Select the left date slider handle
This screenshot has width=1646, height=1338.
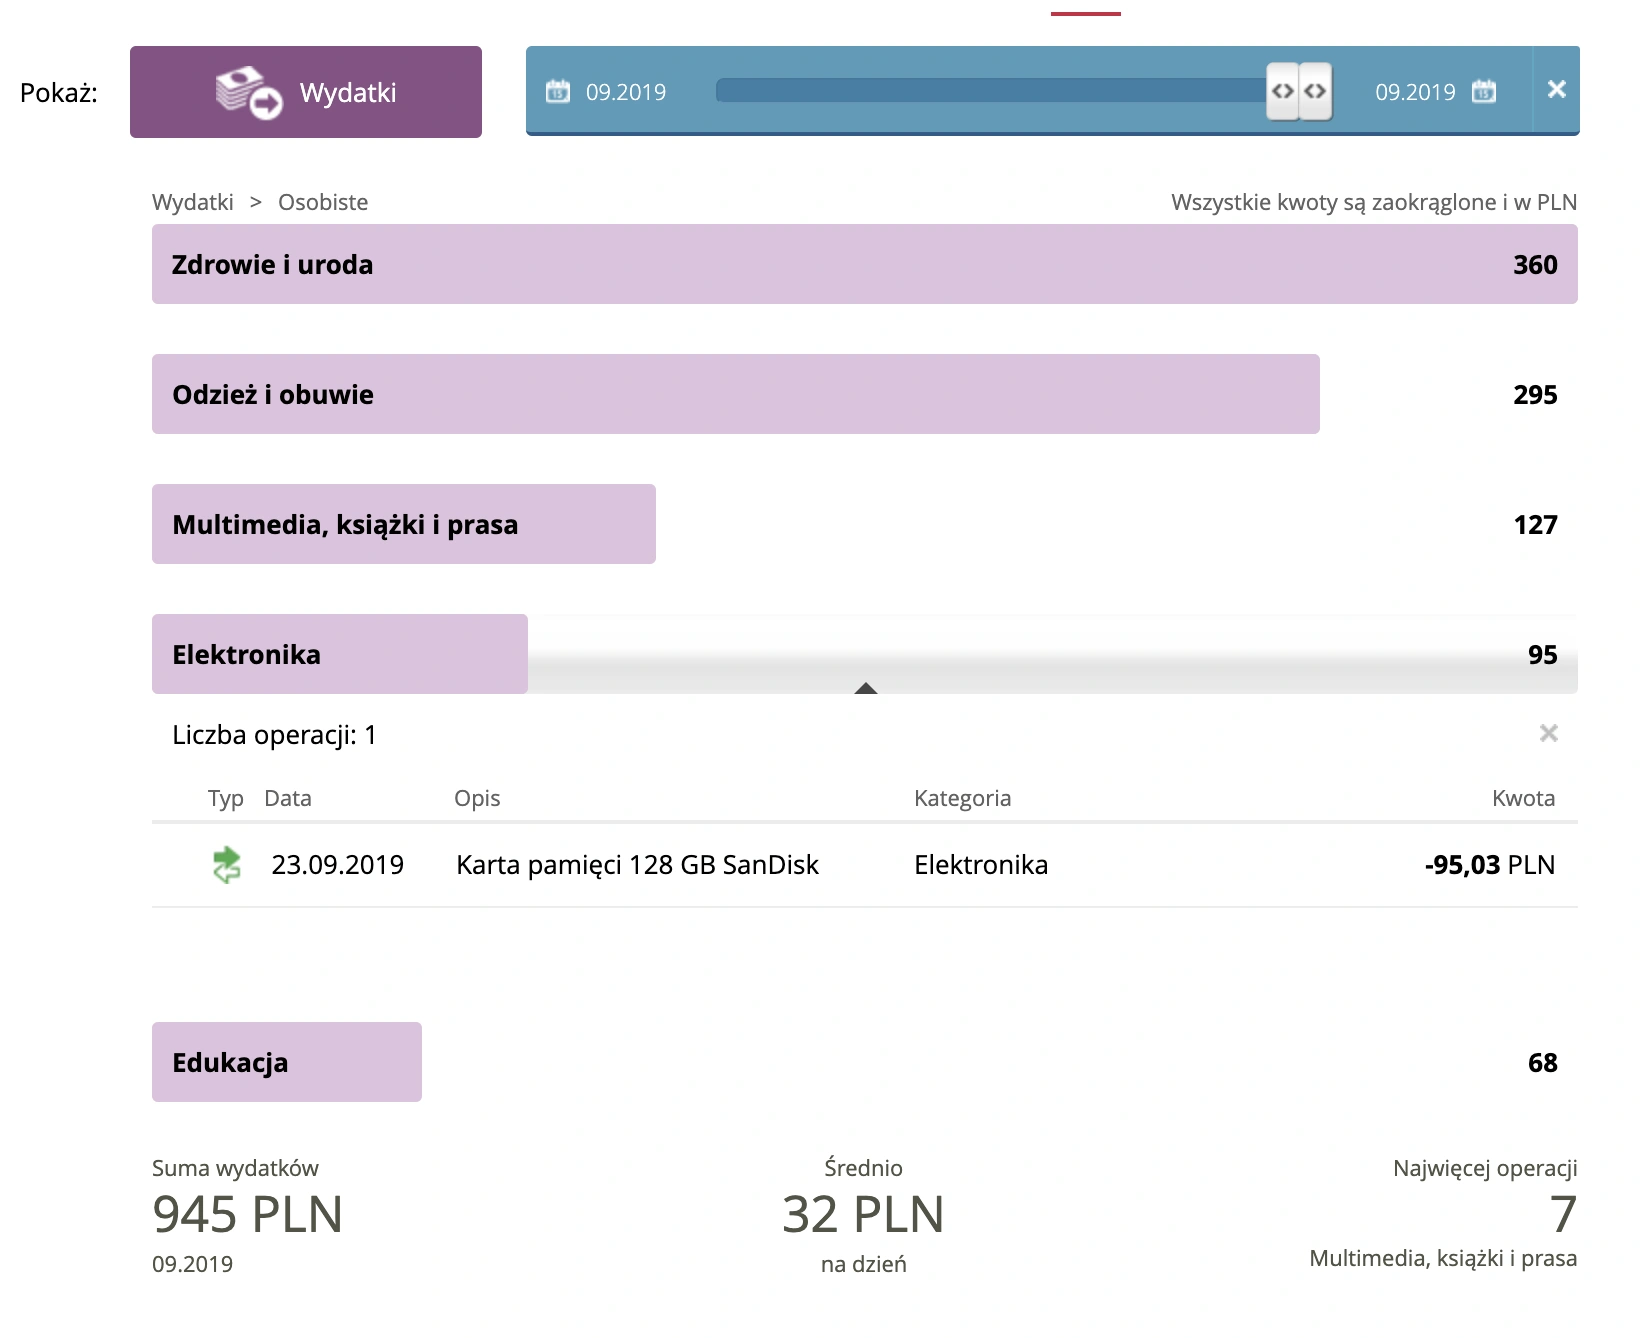click(1283, 91)
